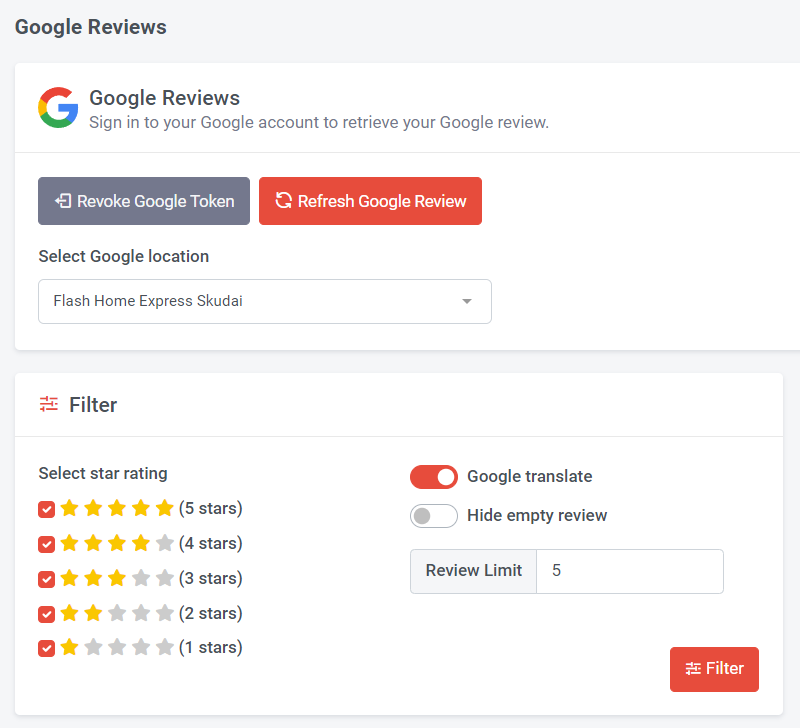This screenshot has height=728, width=800.
Task: Uncheck the 1 stars checkbox
Action: 46,648
